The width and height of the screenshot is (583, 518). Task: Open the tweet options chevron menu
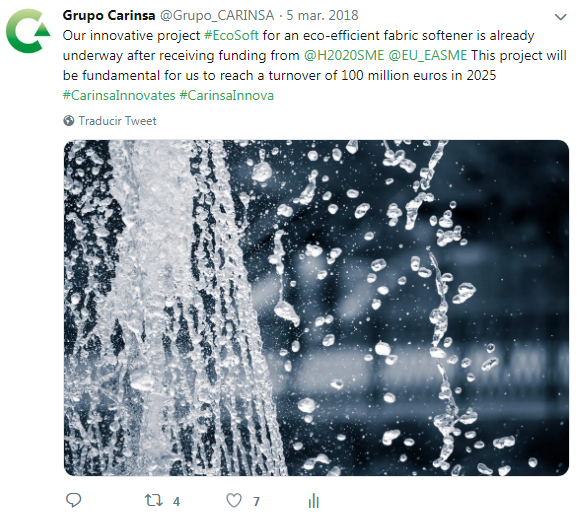point(560,17)
